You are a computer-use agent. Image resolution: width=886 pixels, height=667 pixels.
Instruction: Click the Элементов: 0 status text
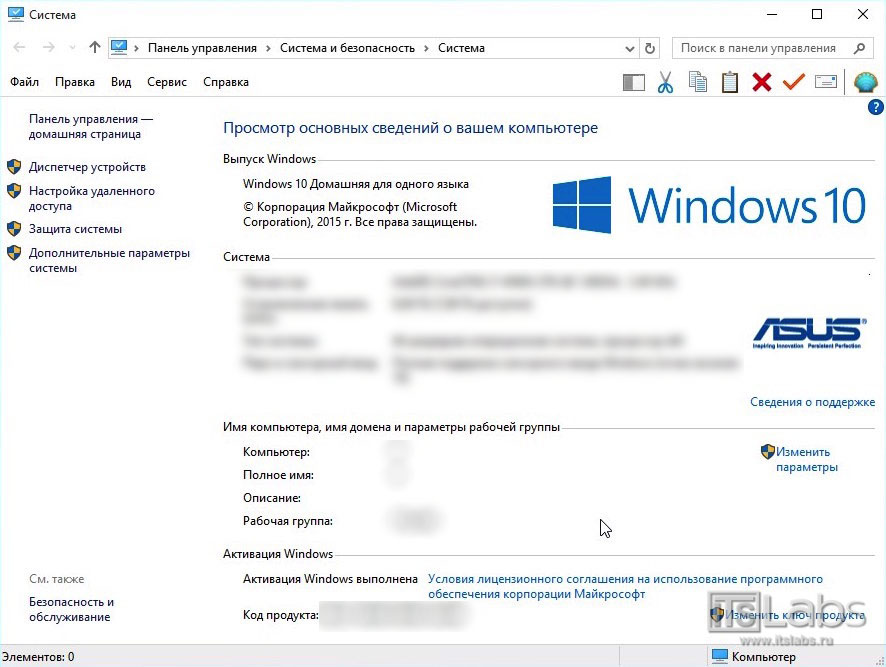click(x=38, y=657)
